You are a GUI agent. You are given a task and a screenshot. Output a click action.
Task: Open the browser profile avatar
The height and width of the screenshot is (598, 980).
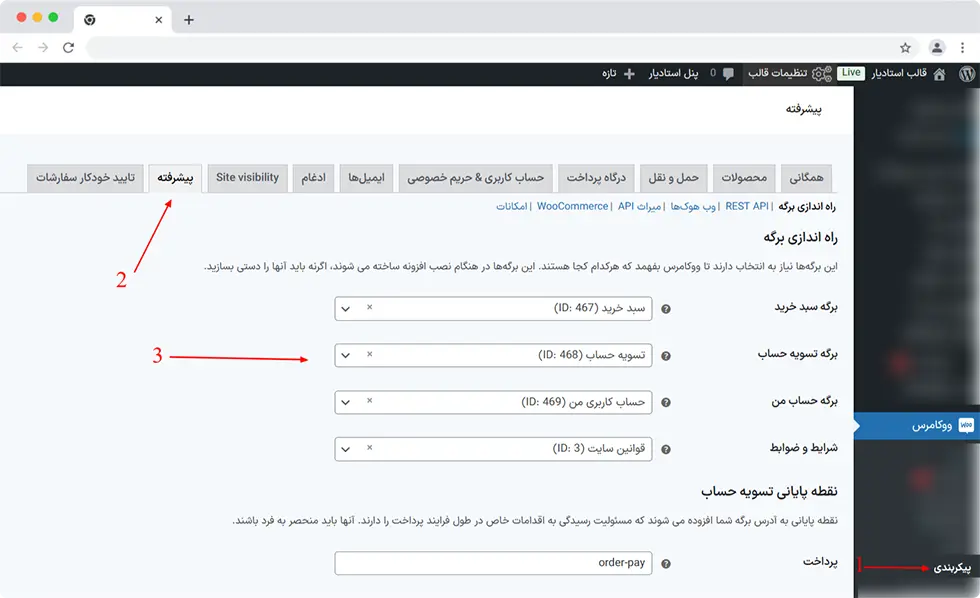click(936, 47)
